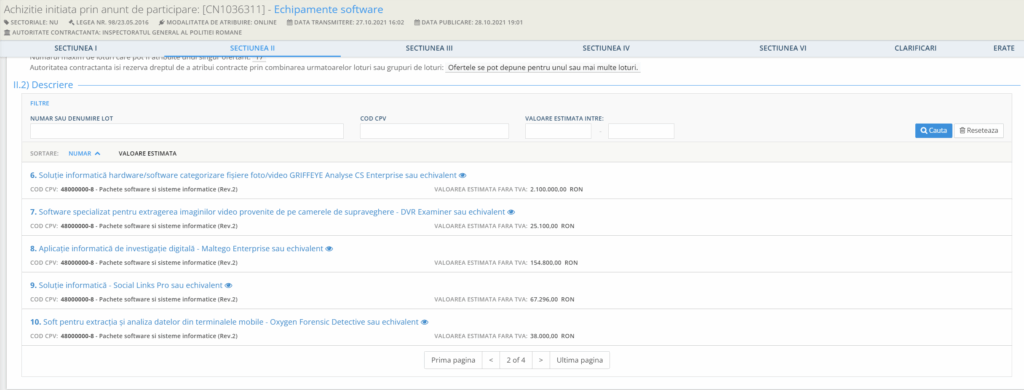Toggle the NUMAR sort arrow
Viewport: 1024px width, 390px height.
[x=97, y=154]
